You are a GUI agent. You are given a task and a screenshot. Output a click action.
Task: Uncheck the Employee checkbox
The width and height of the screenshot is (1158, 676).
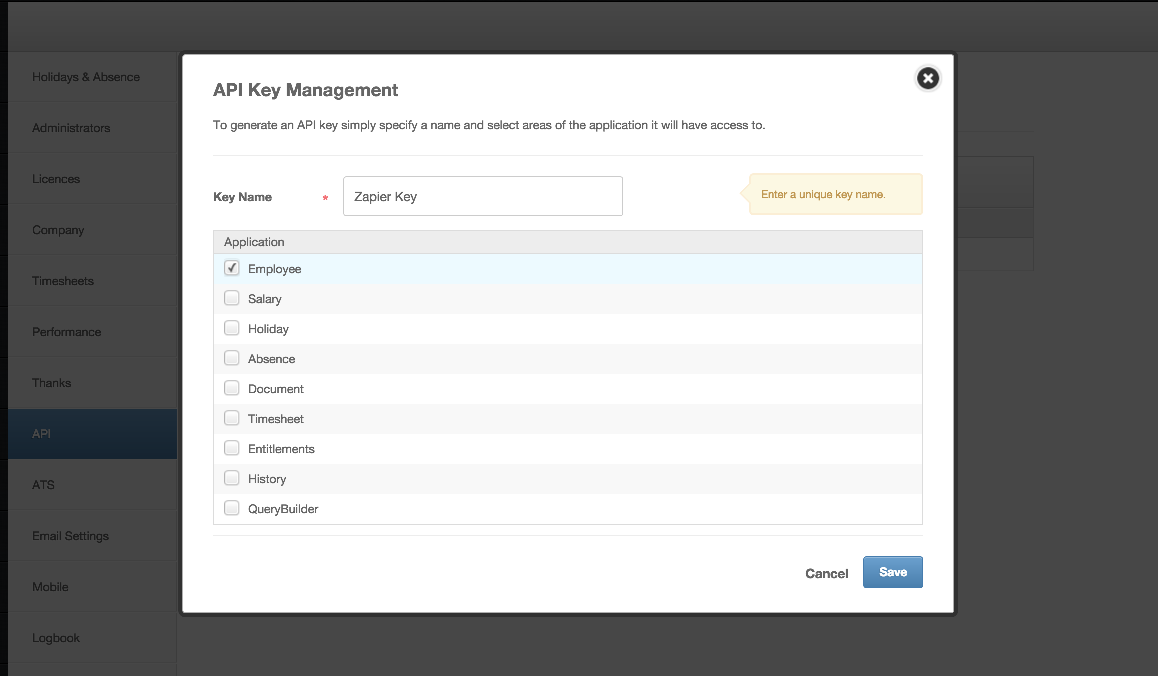point(232,268)
